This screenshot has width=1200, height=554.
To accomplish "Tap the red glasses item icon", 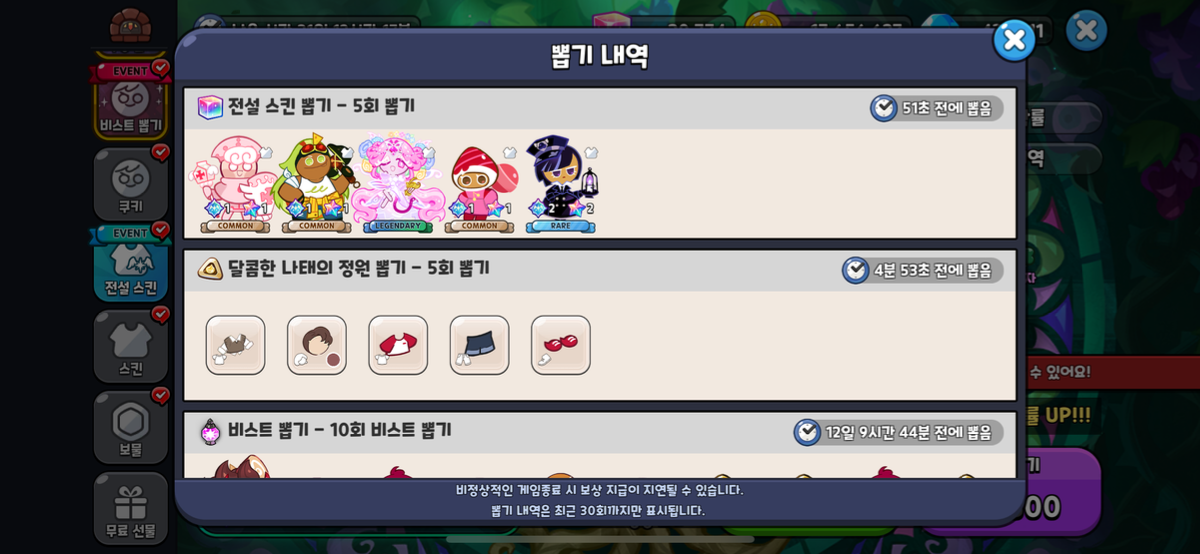I will click(561, 345).
